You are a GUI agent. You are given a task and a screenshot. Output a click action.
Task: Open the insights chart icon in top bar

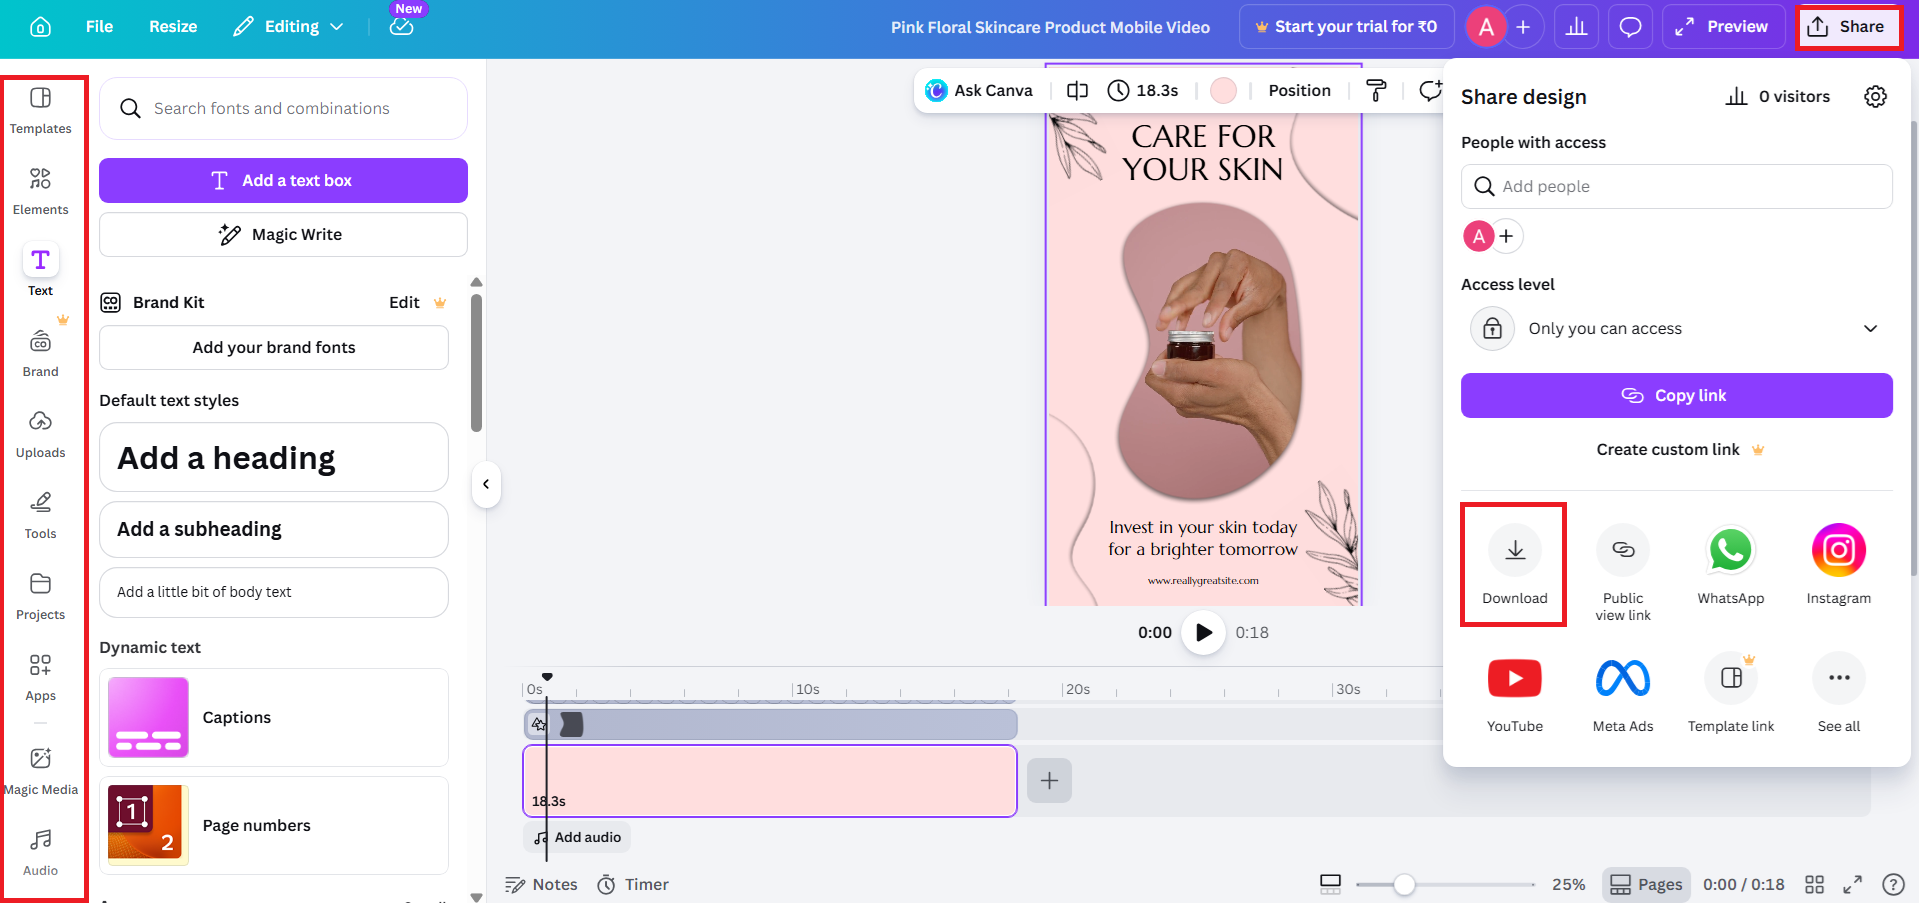[1576, 27]
